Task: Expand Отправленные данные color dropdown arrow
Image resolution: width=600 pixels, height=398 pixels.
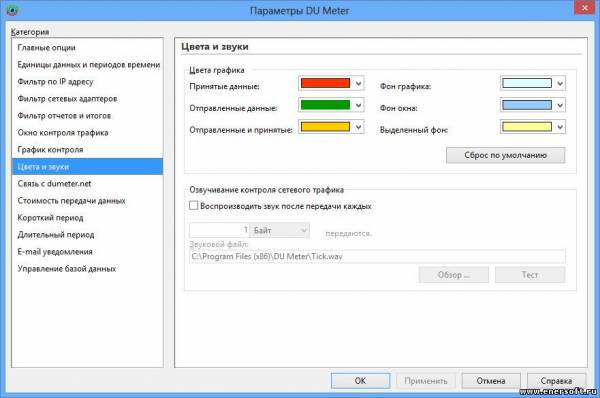Action: pyautogui.click(x=358, y=105)
